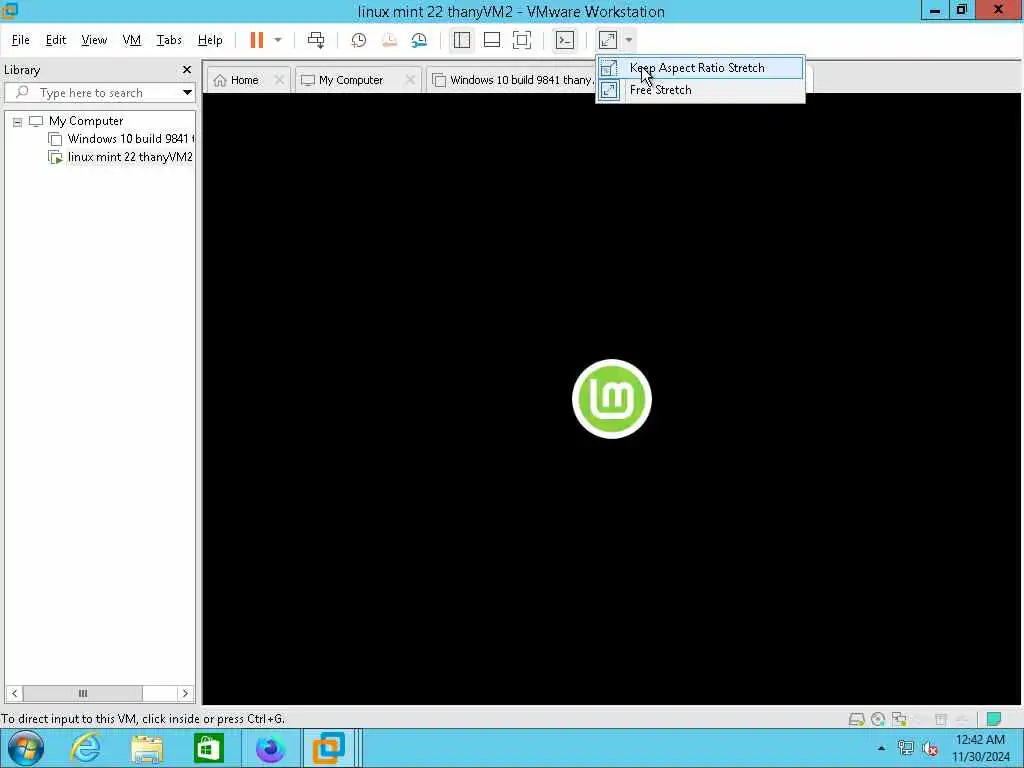Switch to Windows 10 build 9841 tab
Image resolution: width=1024 pixels, height=768 pixels.
pos(513,80)
